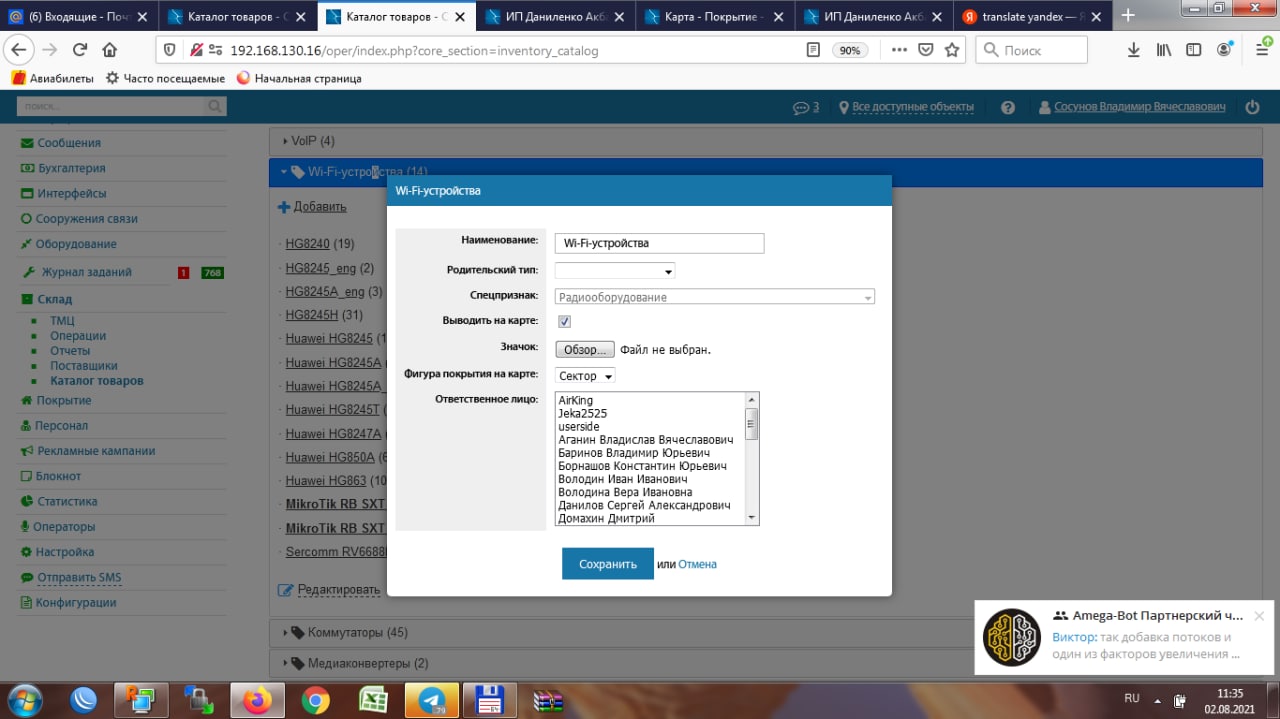
Task: Click the tracking protection shield icon
Action: (x=169, y=50)
